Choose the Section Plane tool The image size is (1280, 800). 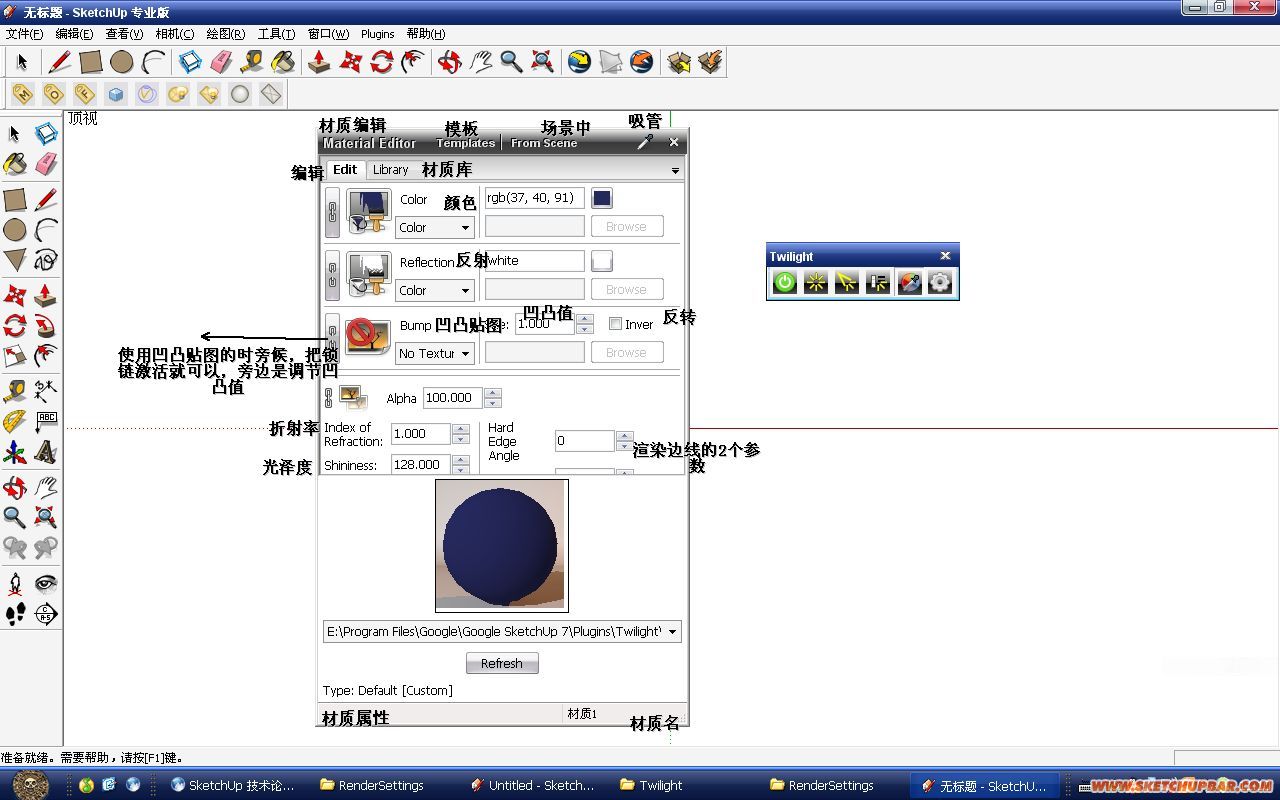[46, 614]
